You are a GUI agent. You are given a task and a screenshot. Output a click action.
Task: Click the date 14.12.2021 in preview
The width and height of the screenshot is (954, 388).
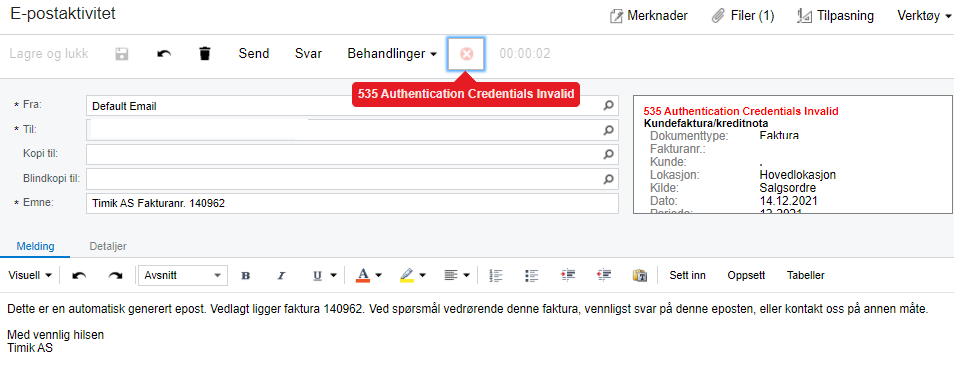pos(789,200)
